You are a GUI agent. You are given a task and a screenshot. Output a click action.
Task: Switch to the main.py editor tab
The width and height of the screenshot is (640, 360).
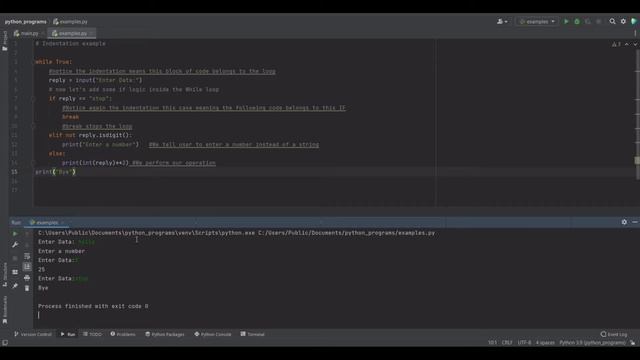click(26, 33)
